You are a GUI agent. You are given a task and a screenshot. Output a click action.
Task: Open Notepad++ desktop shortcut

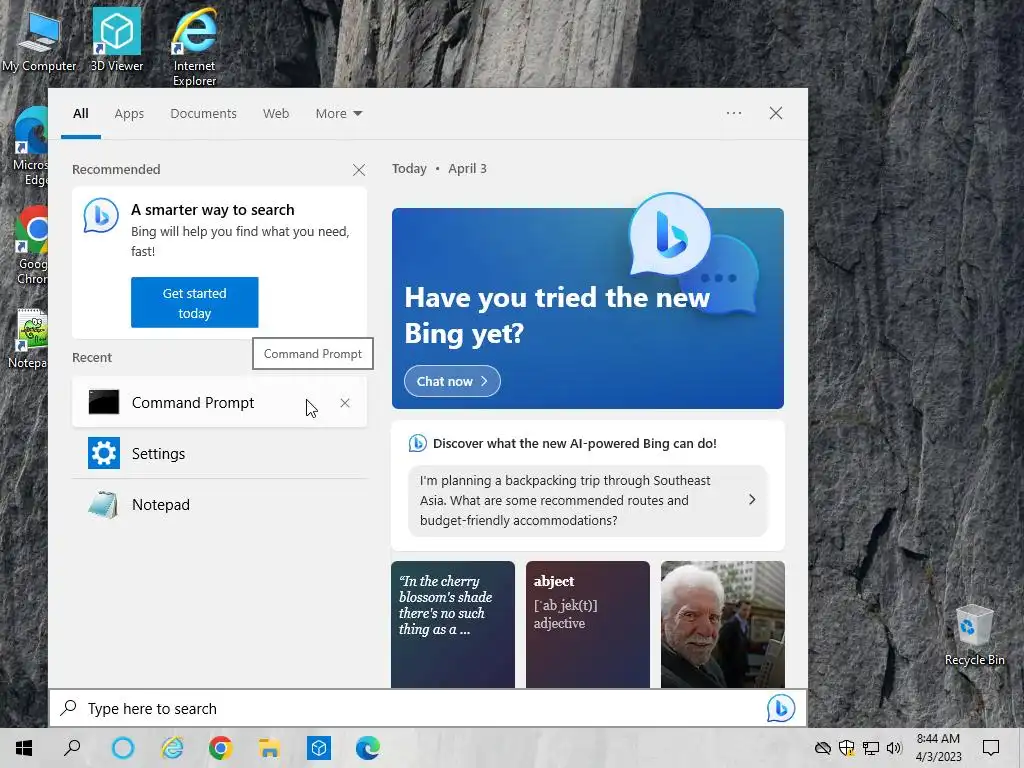point(30,338)
